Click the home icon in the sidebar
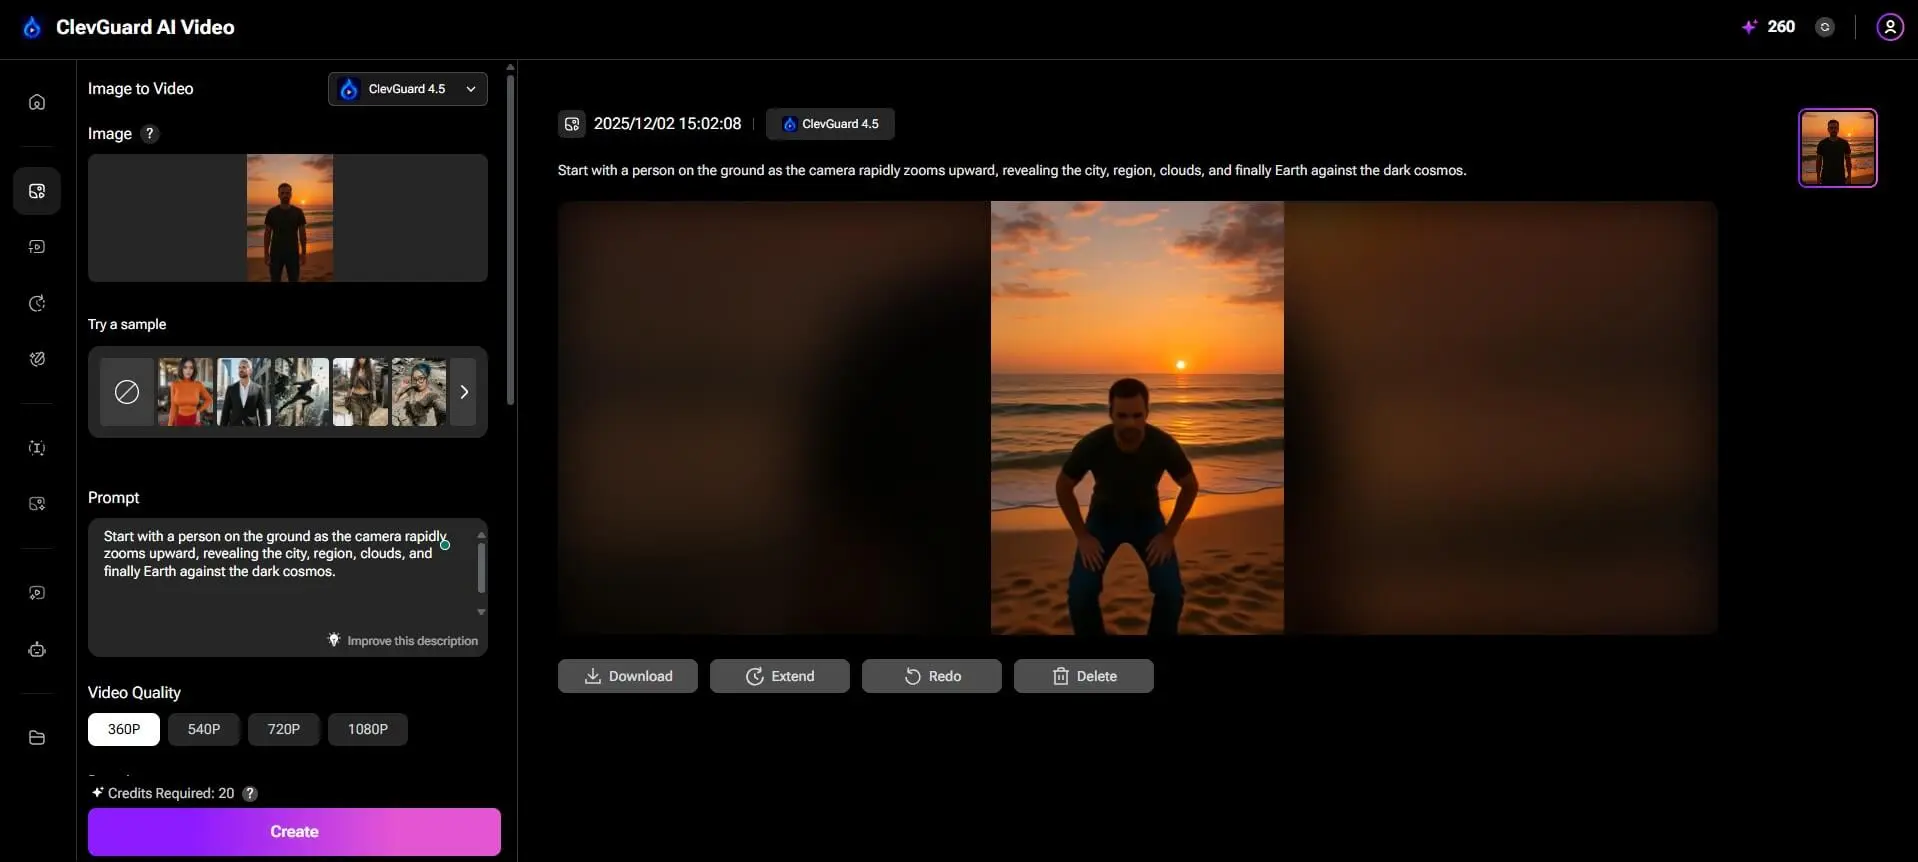Viewport: 1918px width, 862px height. 37,102
